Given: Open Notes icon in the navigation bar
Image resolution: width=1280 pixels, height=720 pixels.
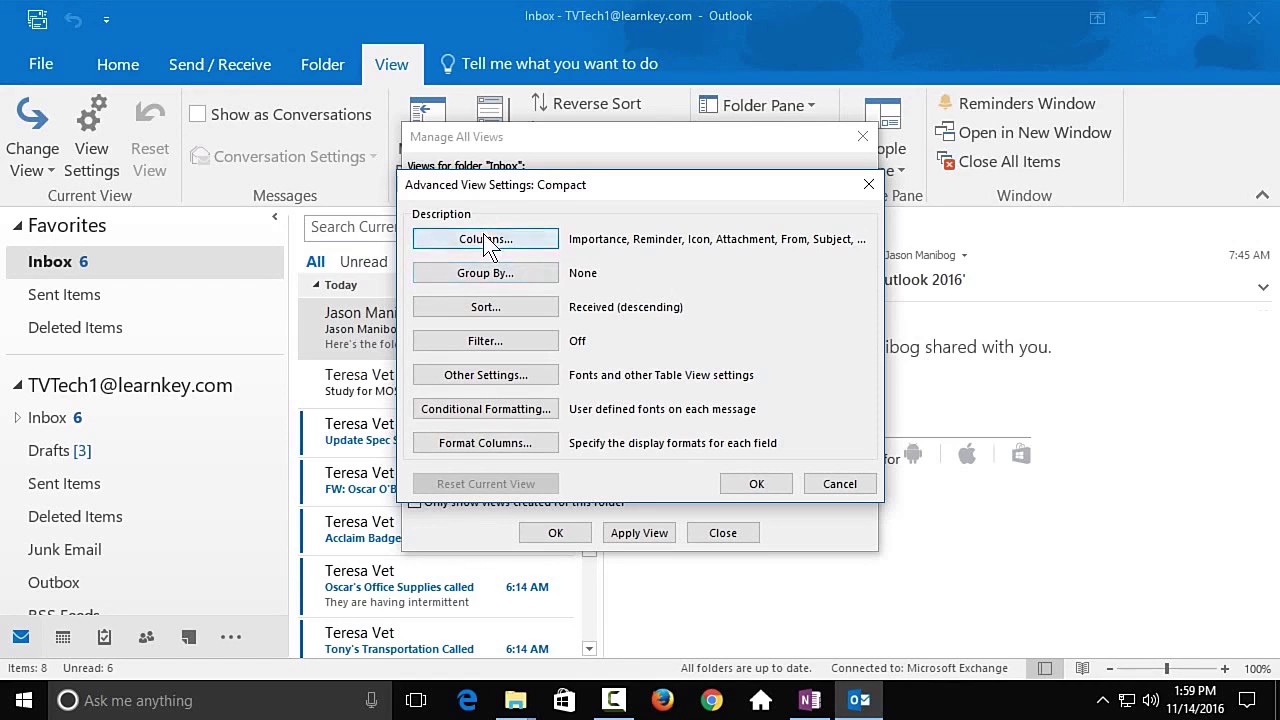Looking at the screenshot, I should [x=188, y=637].
